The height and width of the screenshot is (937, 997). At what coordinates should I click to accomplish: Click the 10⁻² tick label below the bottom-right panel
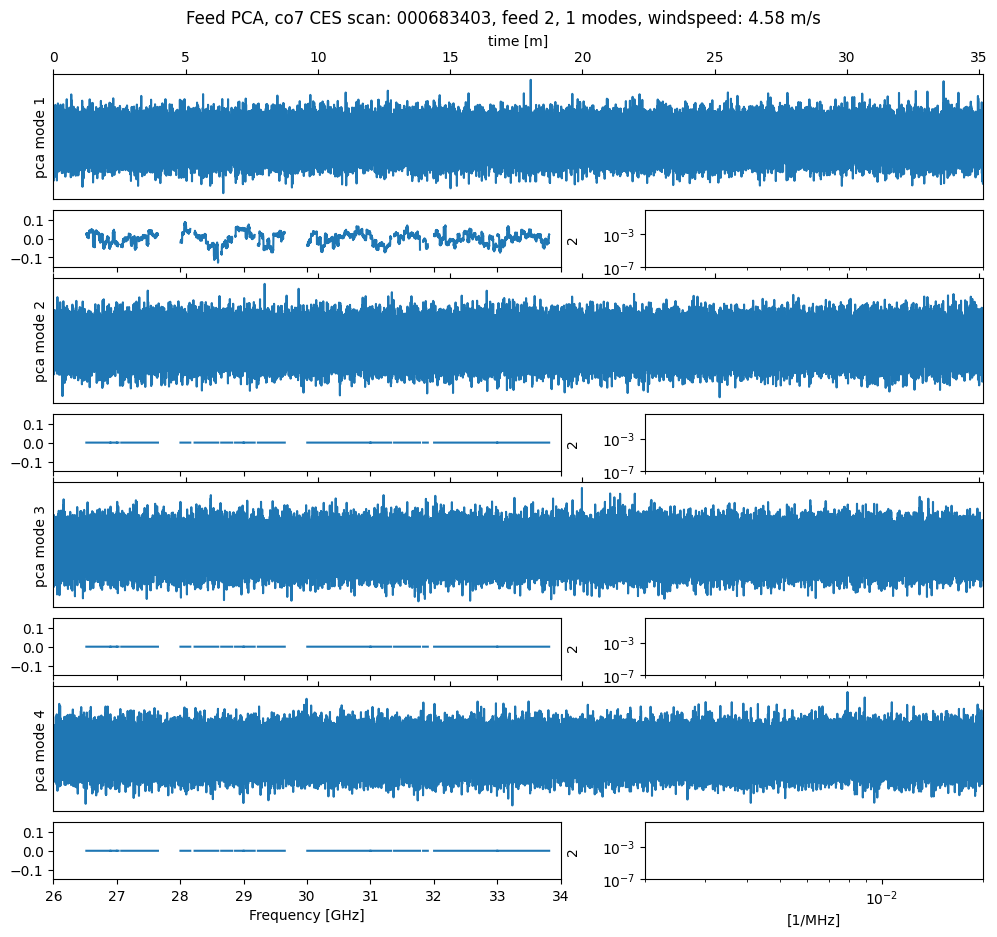click(x=880, y=897)
